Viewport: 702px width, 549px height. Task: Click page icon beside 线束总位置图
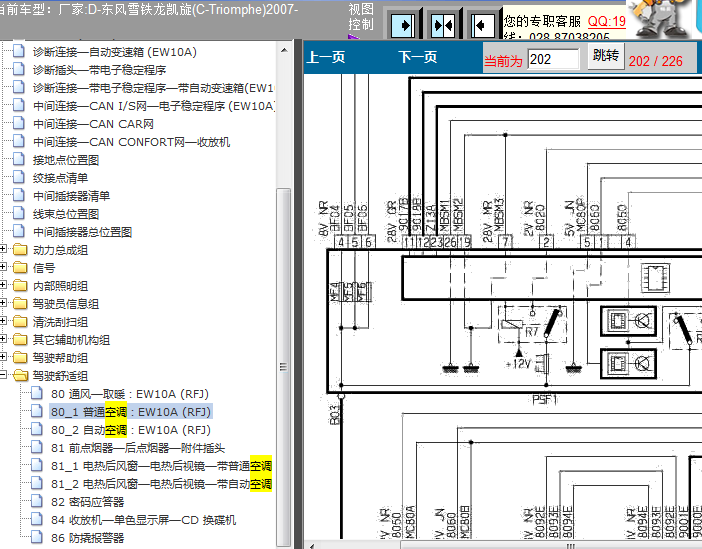19,213
